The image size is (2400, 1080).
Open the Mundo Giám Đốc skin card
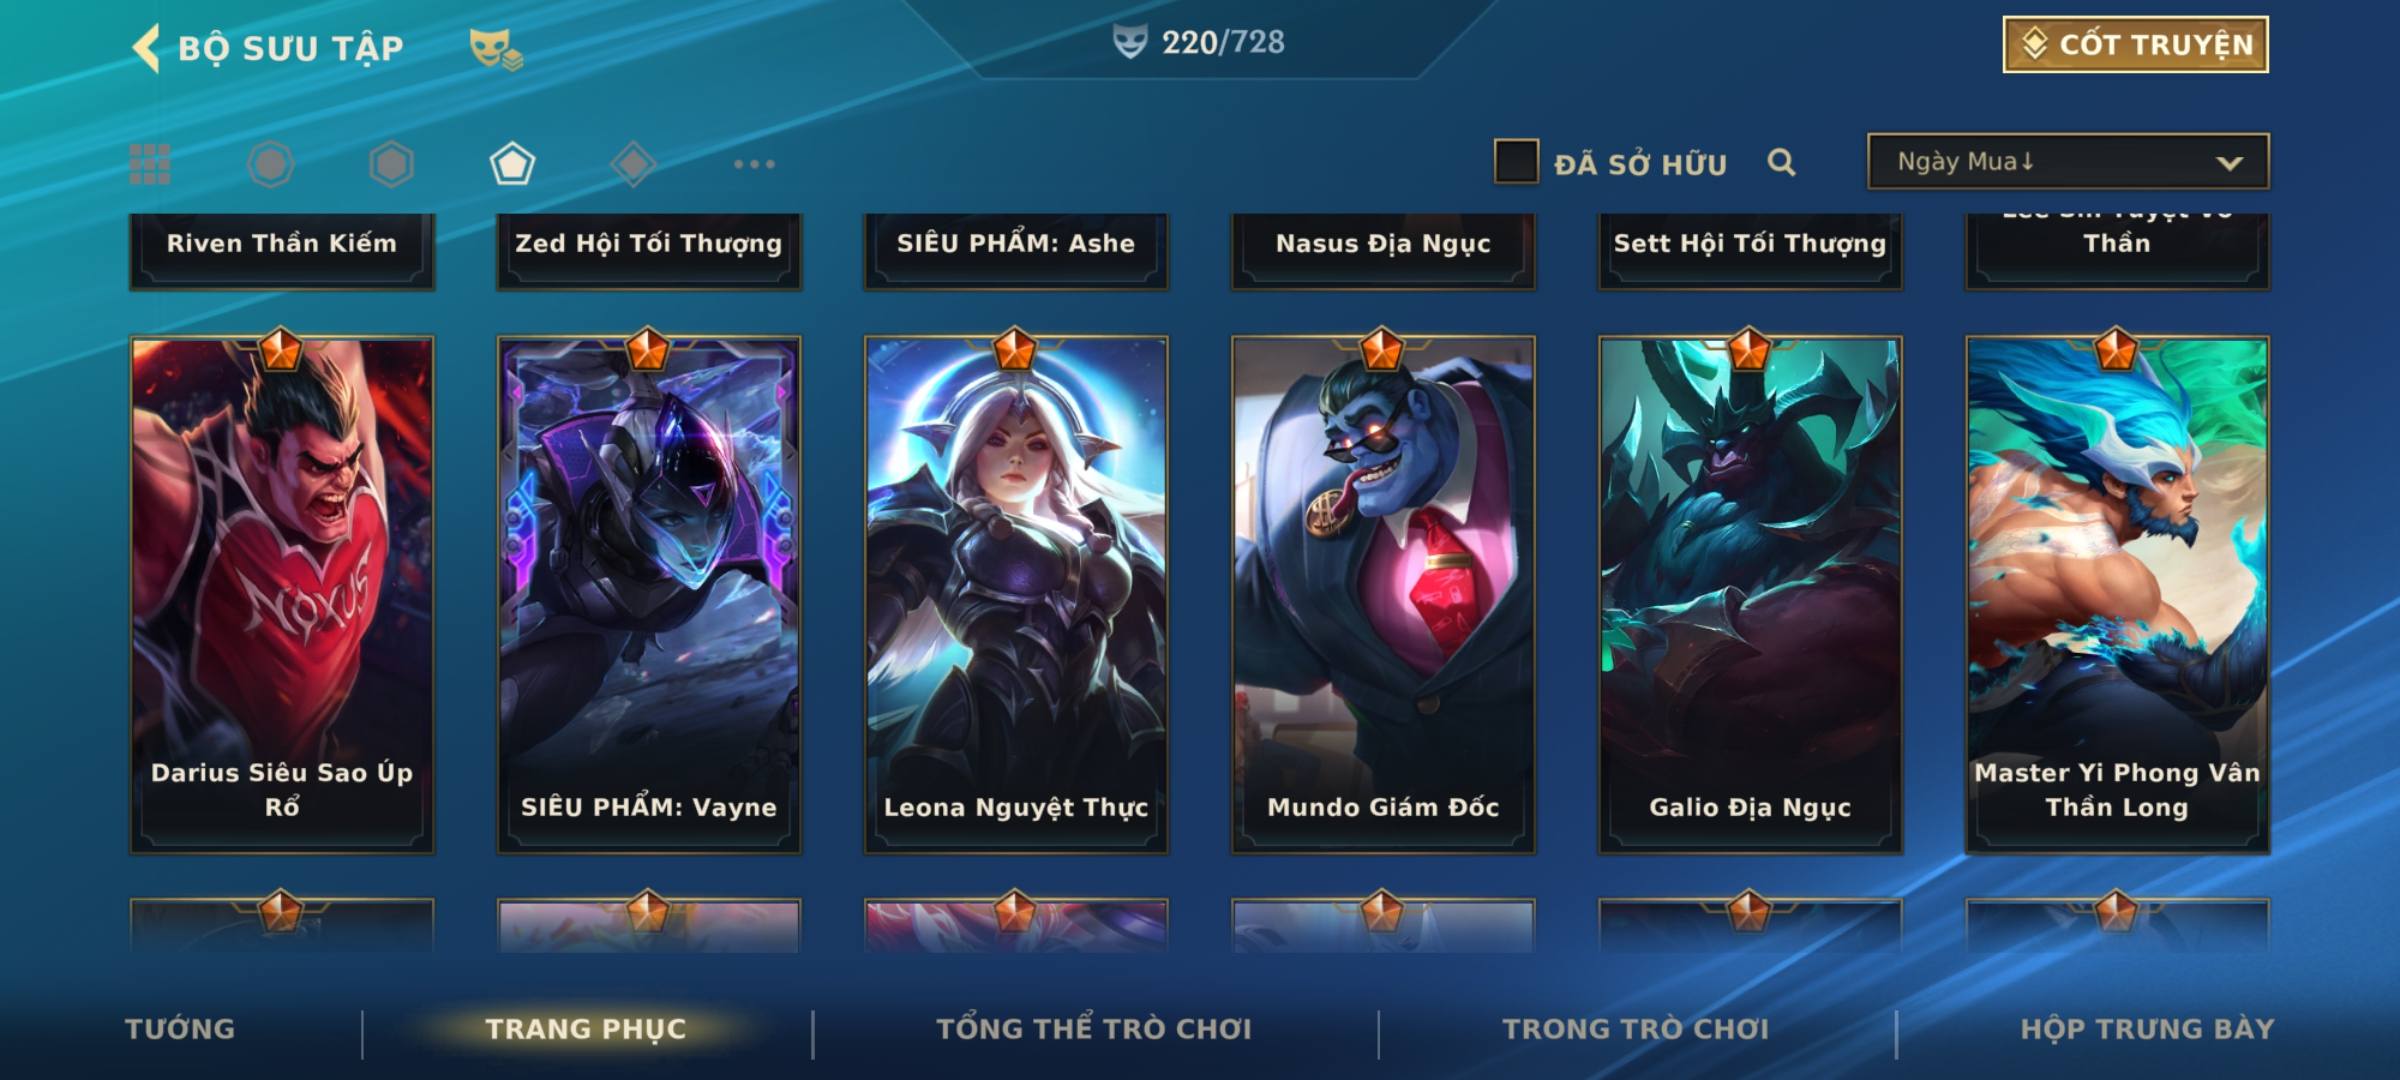tap(1383, 594)
